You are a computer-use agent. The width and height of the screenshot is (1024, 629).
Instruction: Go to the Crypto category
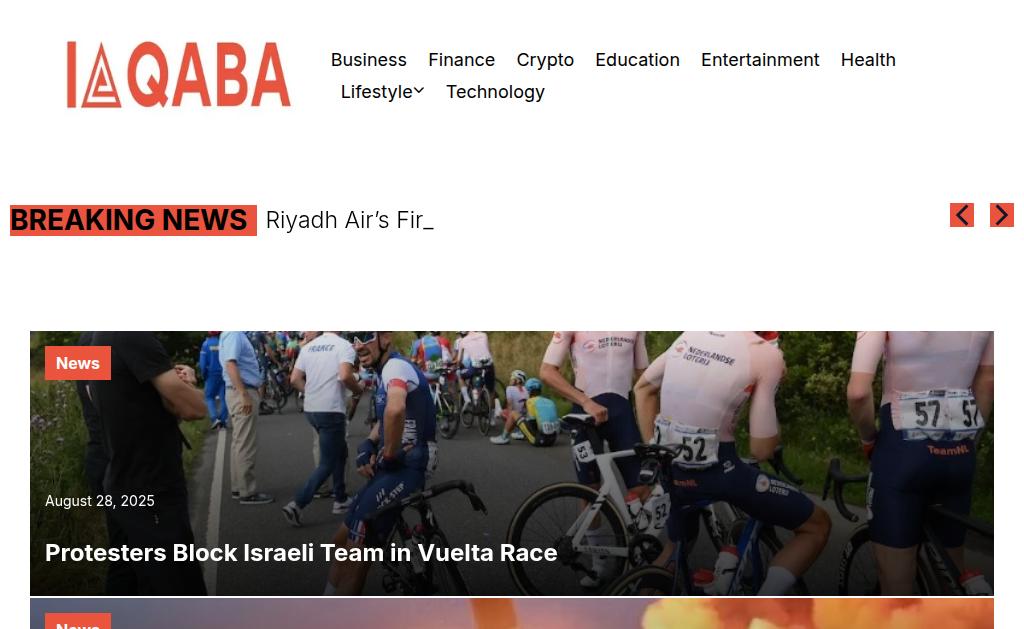click(x=545, y=59)
